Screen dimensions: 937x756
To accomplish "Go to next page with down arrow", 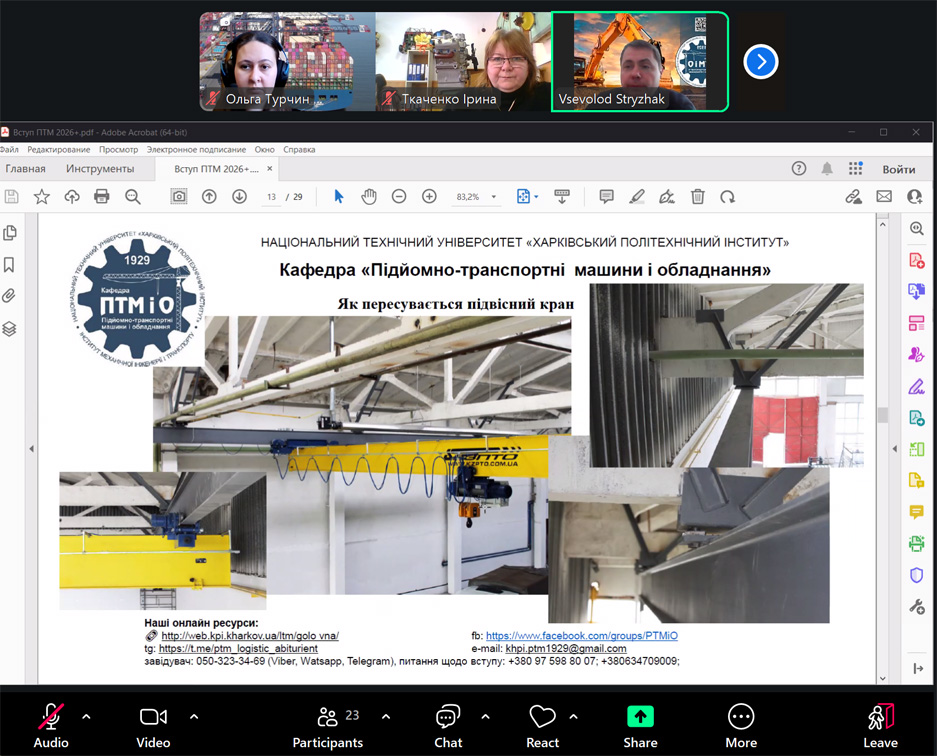I will click(239, 197).
